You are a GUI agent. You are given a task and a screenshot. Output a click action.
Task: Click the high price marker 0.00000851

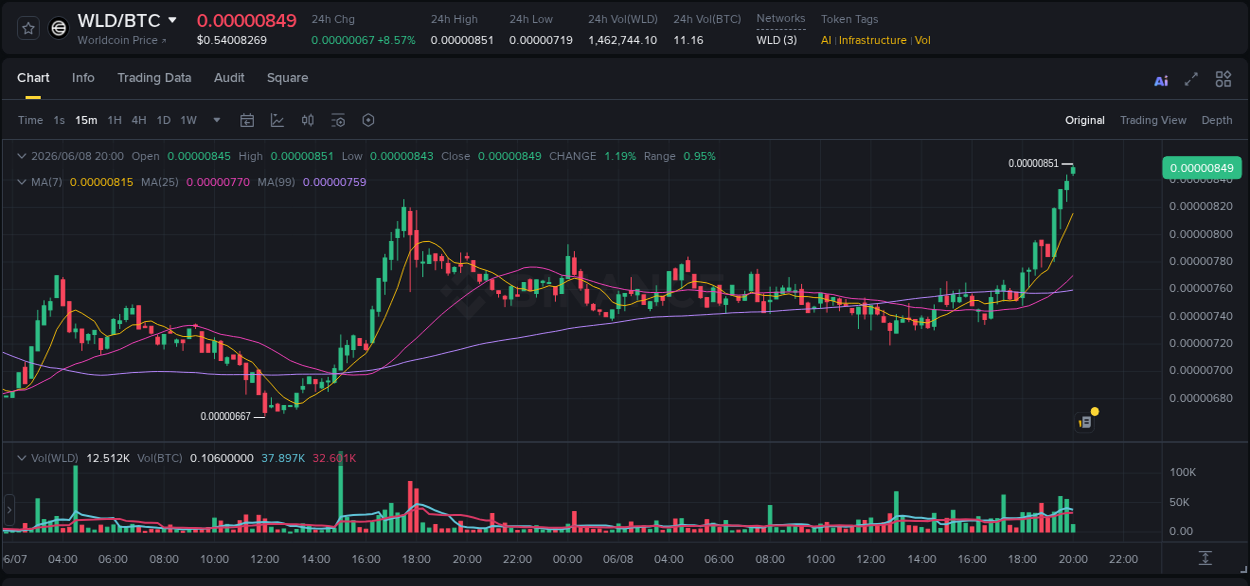pyautogui.click(x=1033, y=164)
